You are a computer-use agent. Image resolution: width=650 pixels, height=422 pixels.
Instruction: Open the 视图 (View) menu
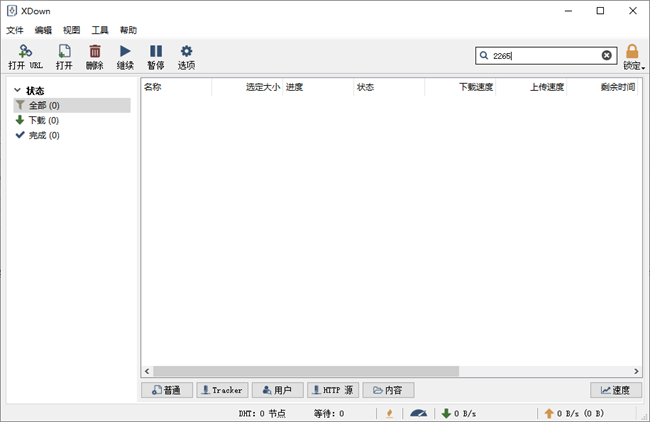[71, 30]
